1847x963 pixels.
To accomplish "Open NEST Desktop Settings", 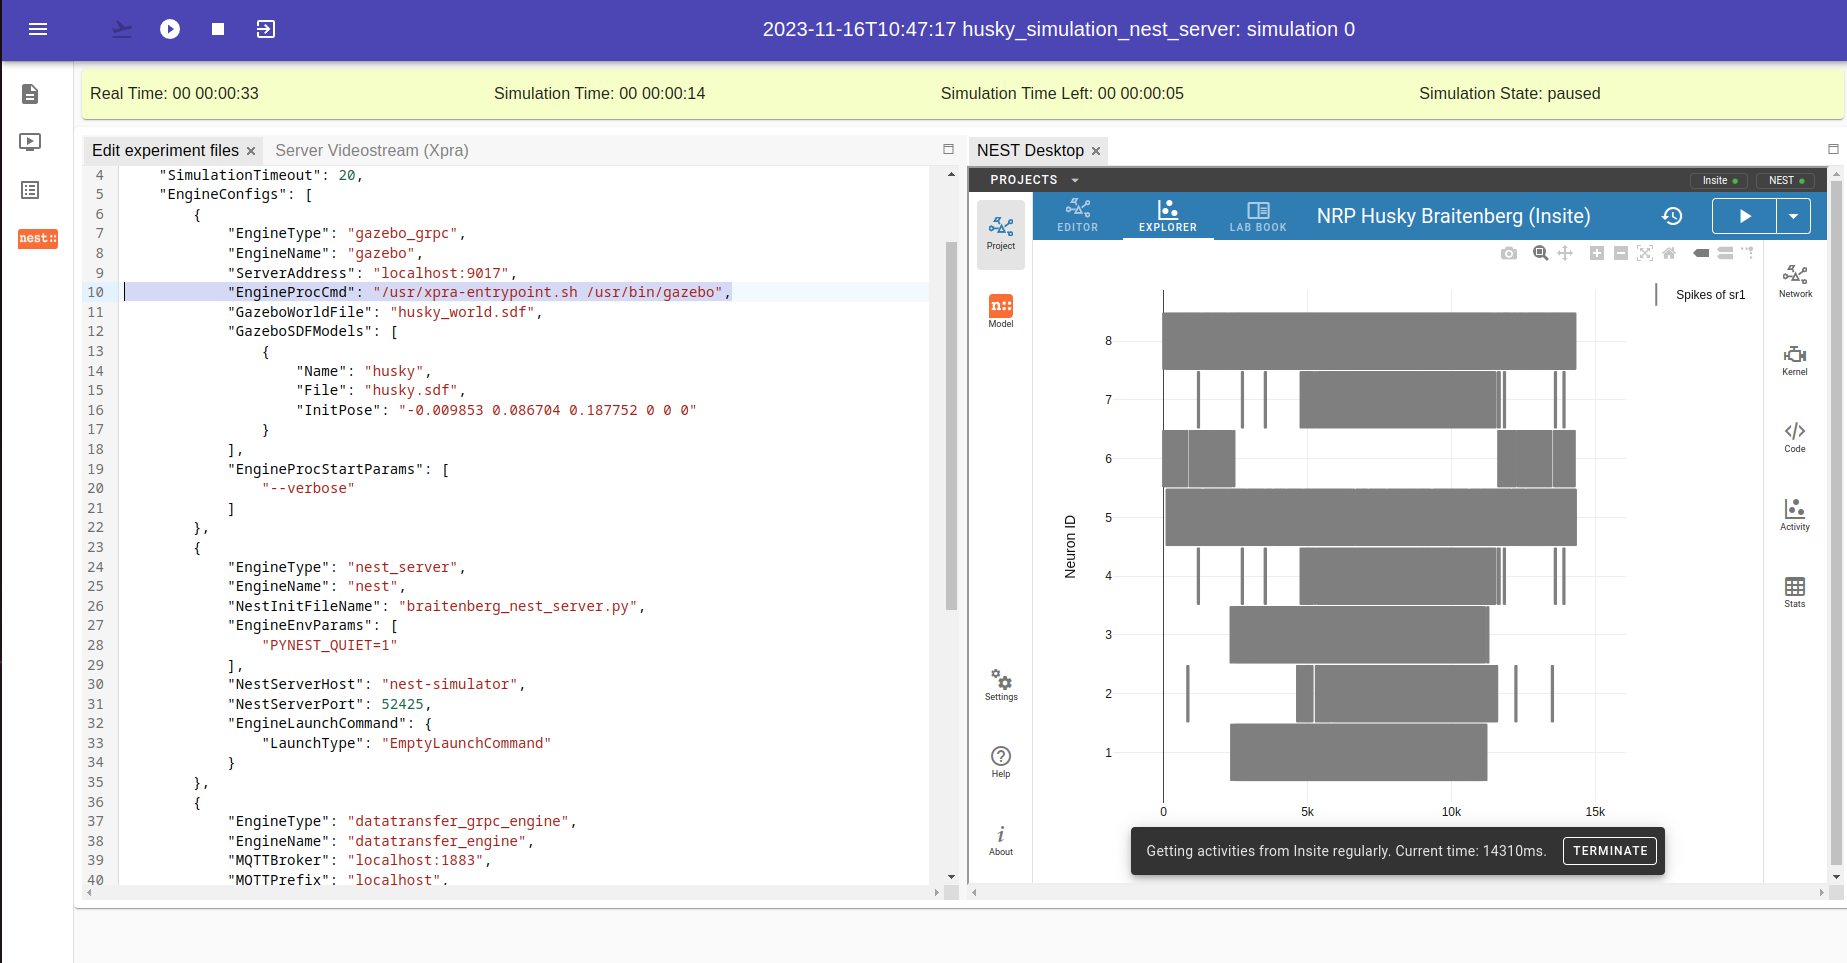I will coord(1001,685).
